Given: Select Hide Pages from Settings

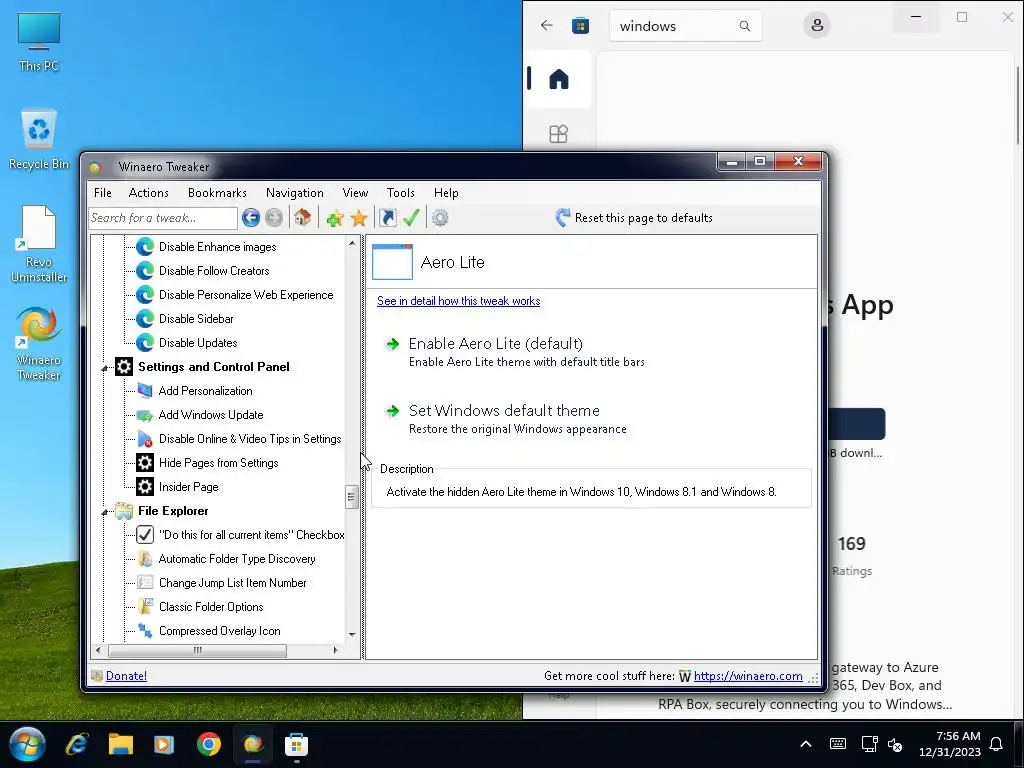Looking at the screenshot, I should [219, 463].
